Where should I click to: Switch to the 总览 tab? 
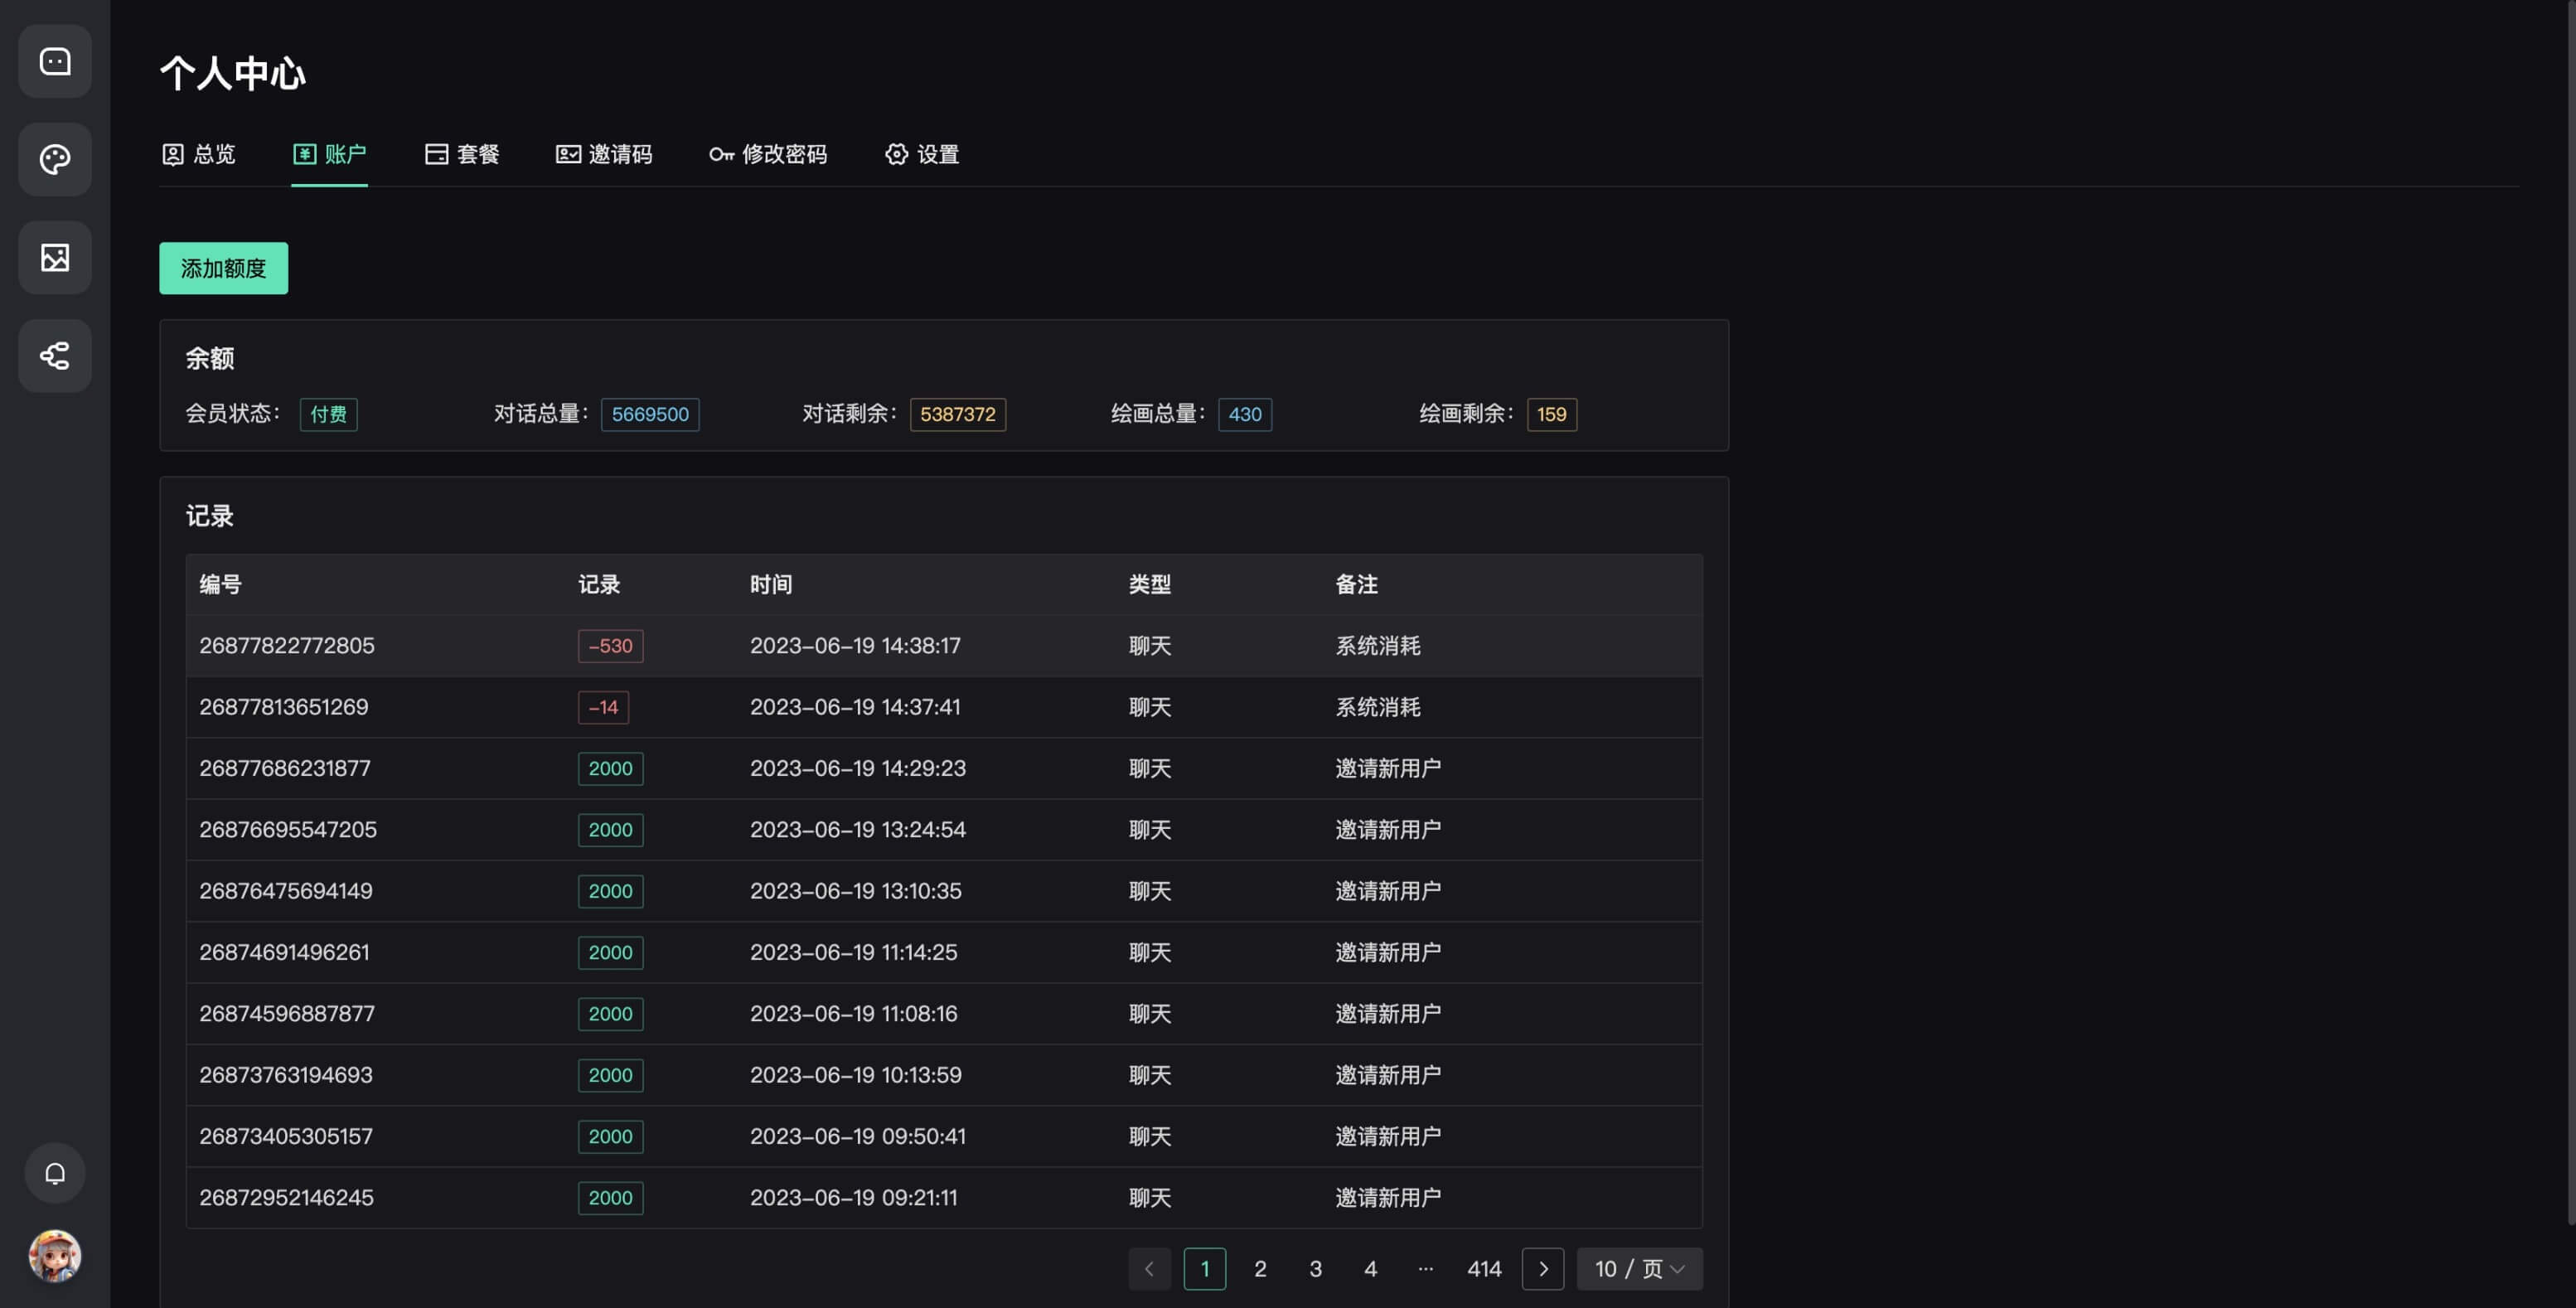point(199,154)
